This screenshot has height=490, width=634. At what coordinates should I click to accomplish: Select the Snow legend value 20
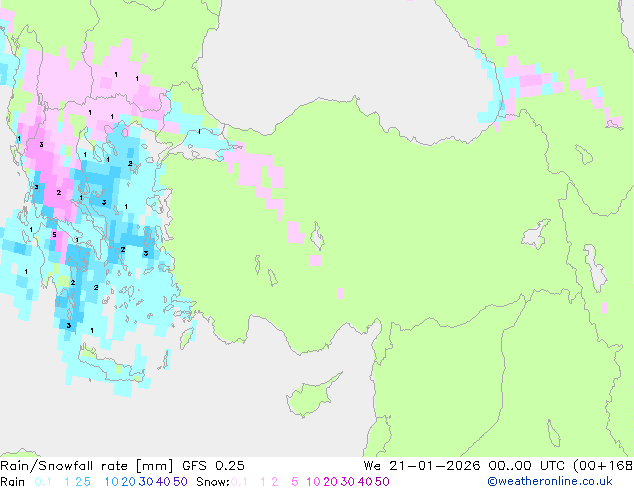(330, 482)
